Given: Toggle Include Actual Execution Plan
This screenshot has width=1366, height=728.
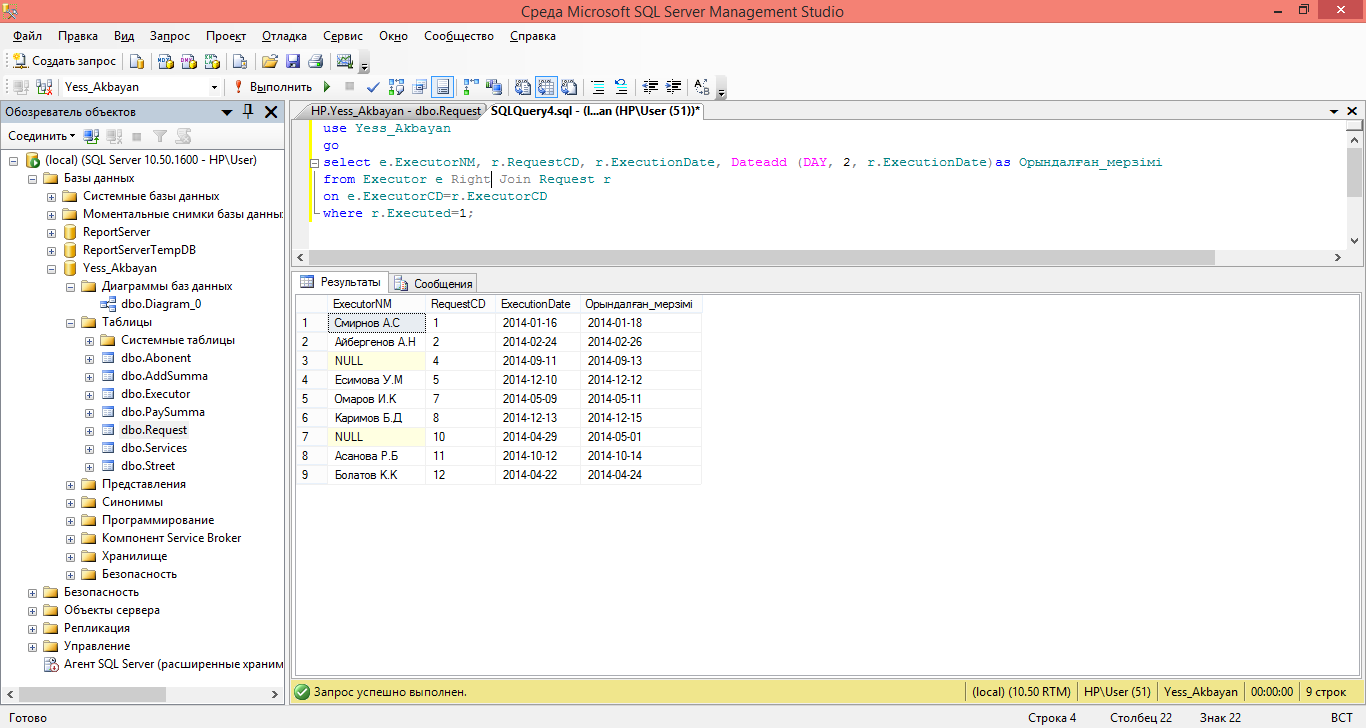Looking at the screenshot, I should point(471,87).
